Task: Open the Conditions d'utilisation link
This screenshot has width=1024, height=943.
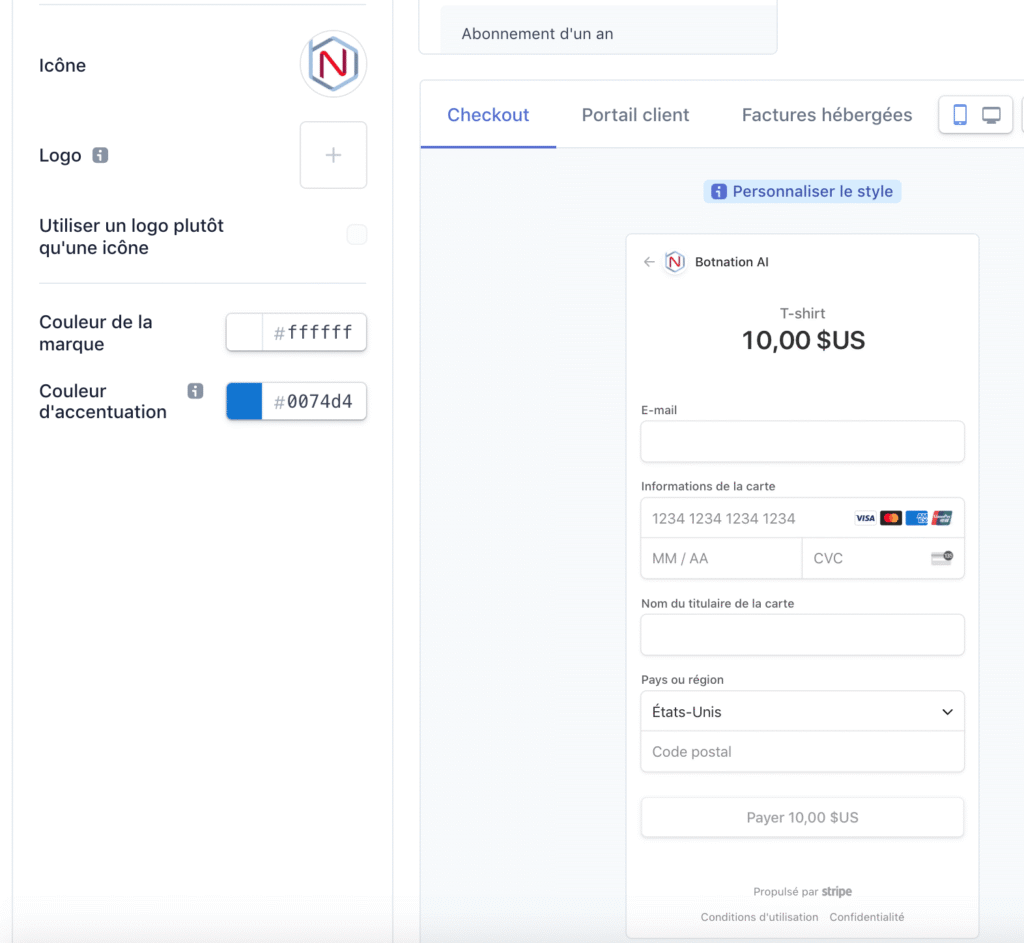Action: point(759,917)
